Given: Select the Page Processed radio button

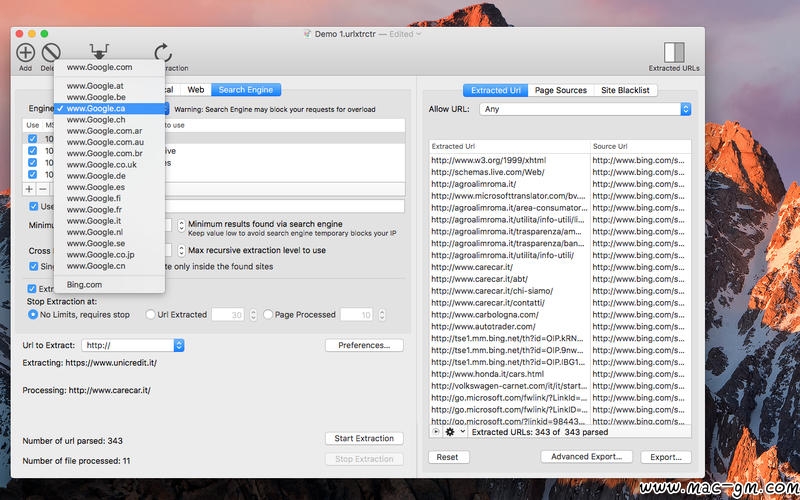Looking at the screenshot, I should pos(268,314).
